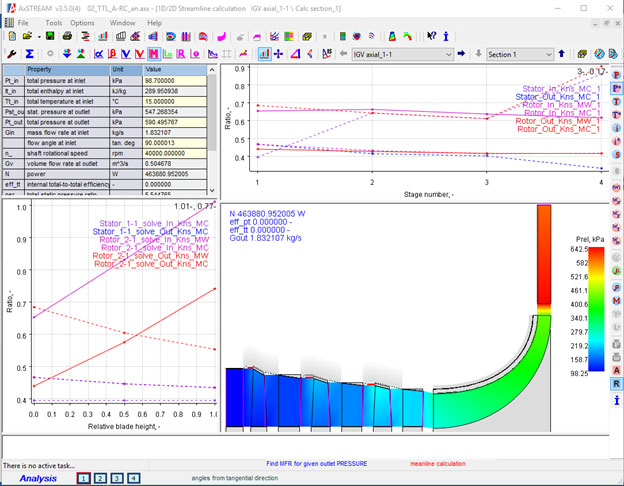Select the power value 463880.952005
The width and height of the screenshot is (624, 486).
[175, 174]
